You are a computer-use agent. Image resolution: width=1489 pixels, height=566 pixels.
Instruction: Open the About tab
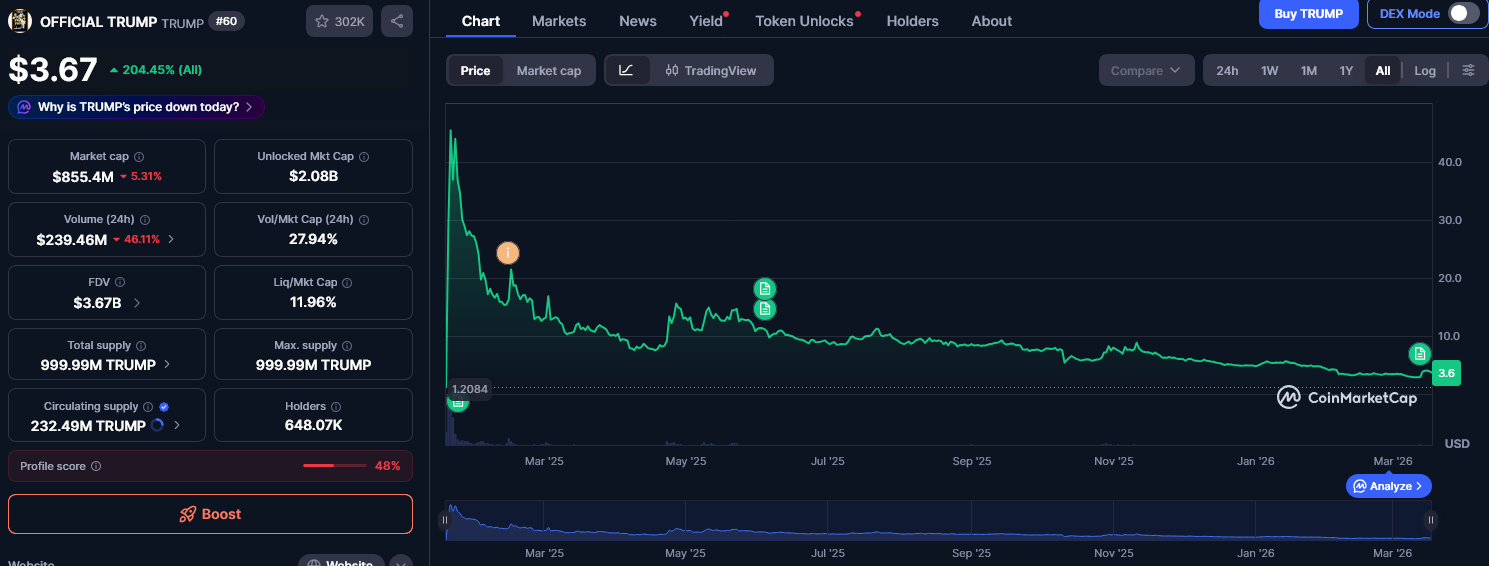coord(992,20)
